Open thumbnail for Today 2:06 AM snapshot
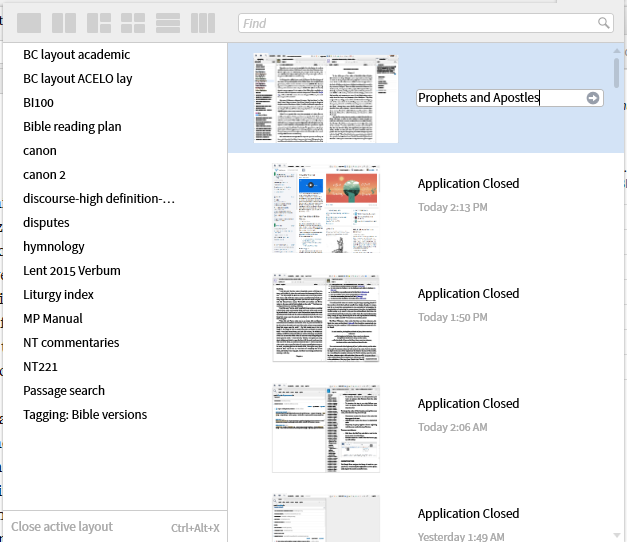Viewport: 627px width, 542px height. pos(326,428)
